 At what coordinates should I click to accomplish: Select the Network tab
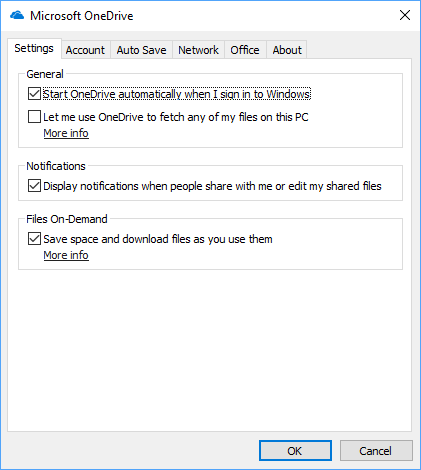(198, 50)
